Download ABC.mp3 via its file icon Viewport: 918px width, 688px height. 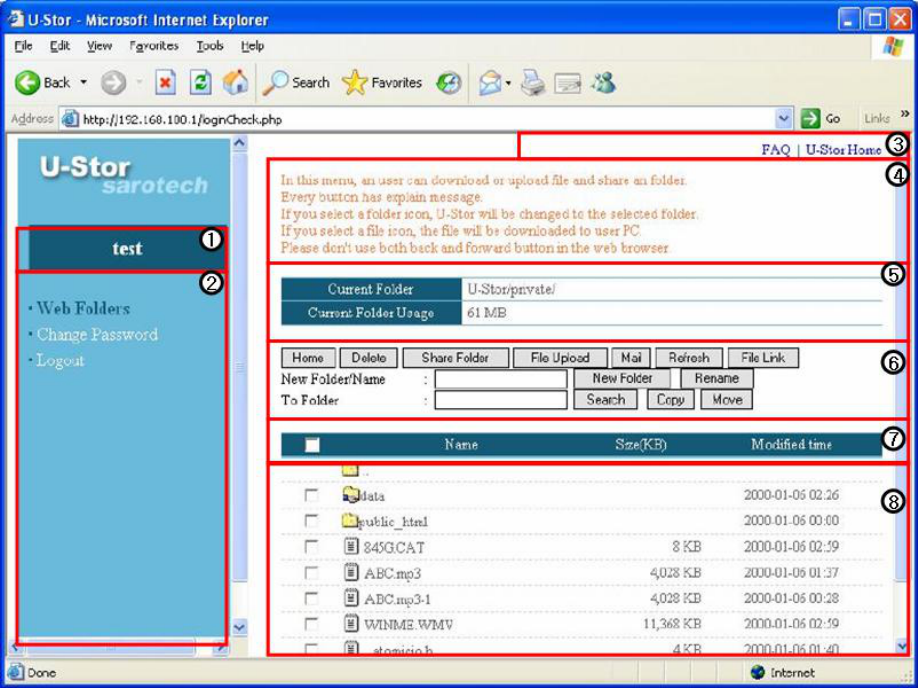[x=351, y=573]
